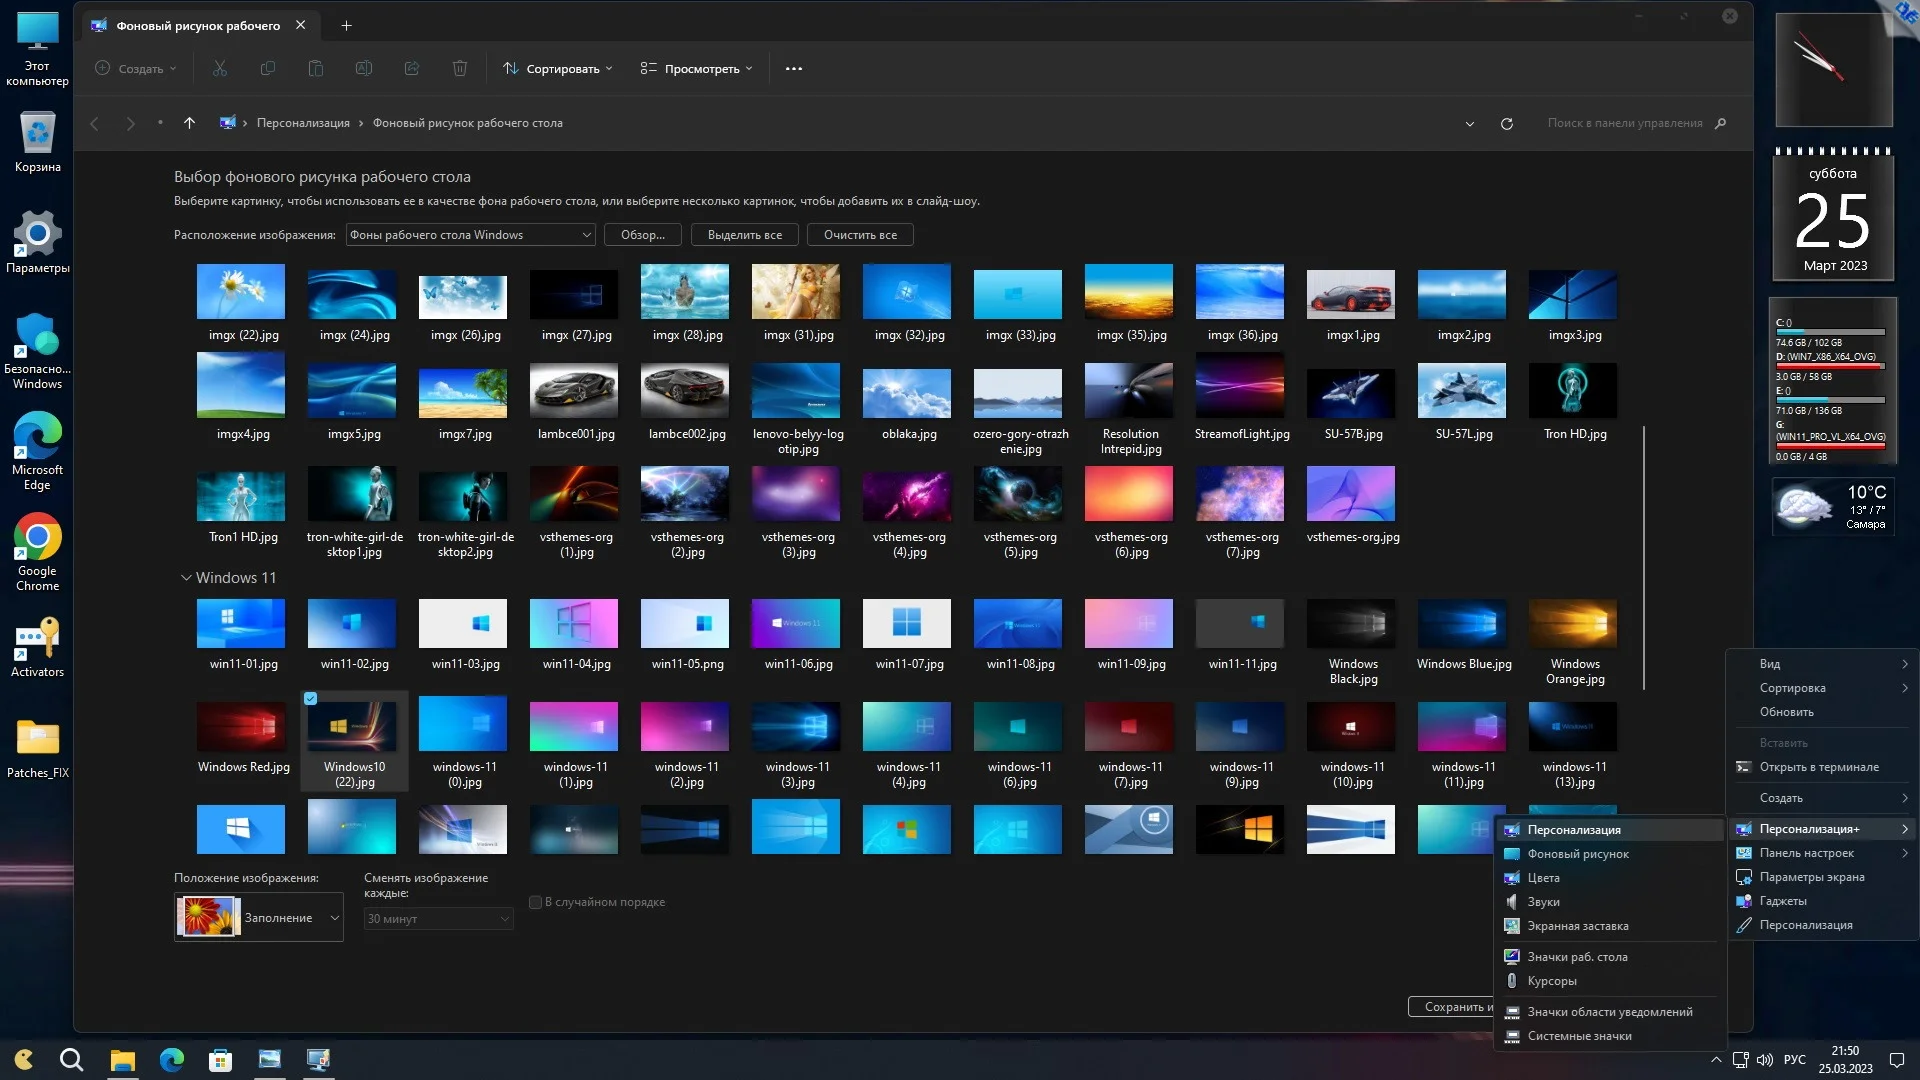Viewport: 1920px width, 1080px height.
Task: Select Screen saver in context submenu
Action: point(1577,926)
